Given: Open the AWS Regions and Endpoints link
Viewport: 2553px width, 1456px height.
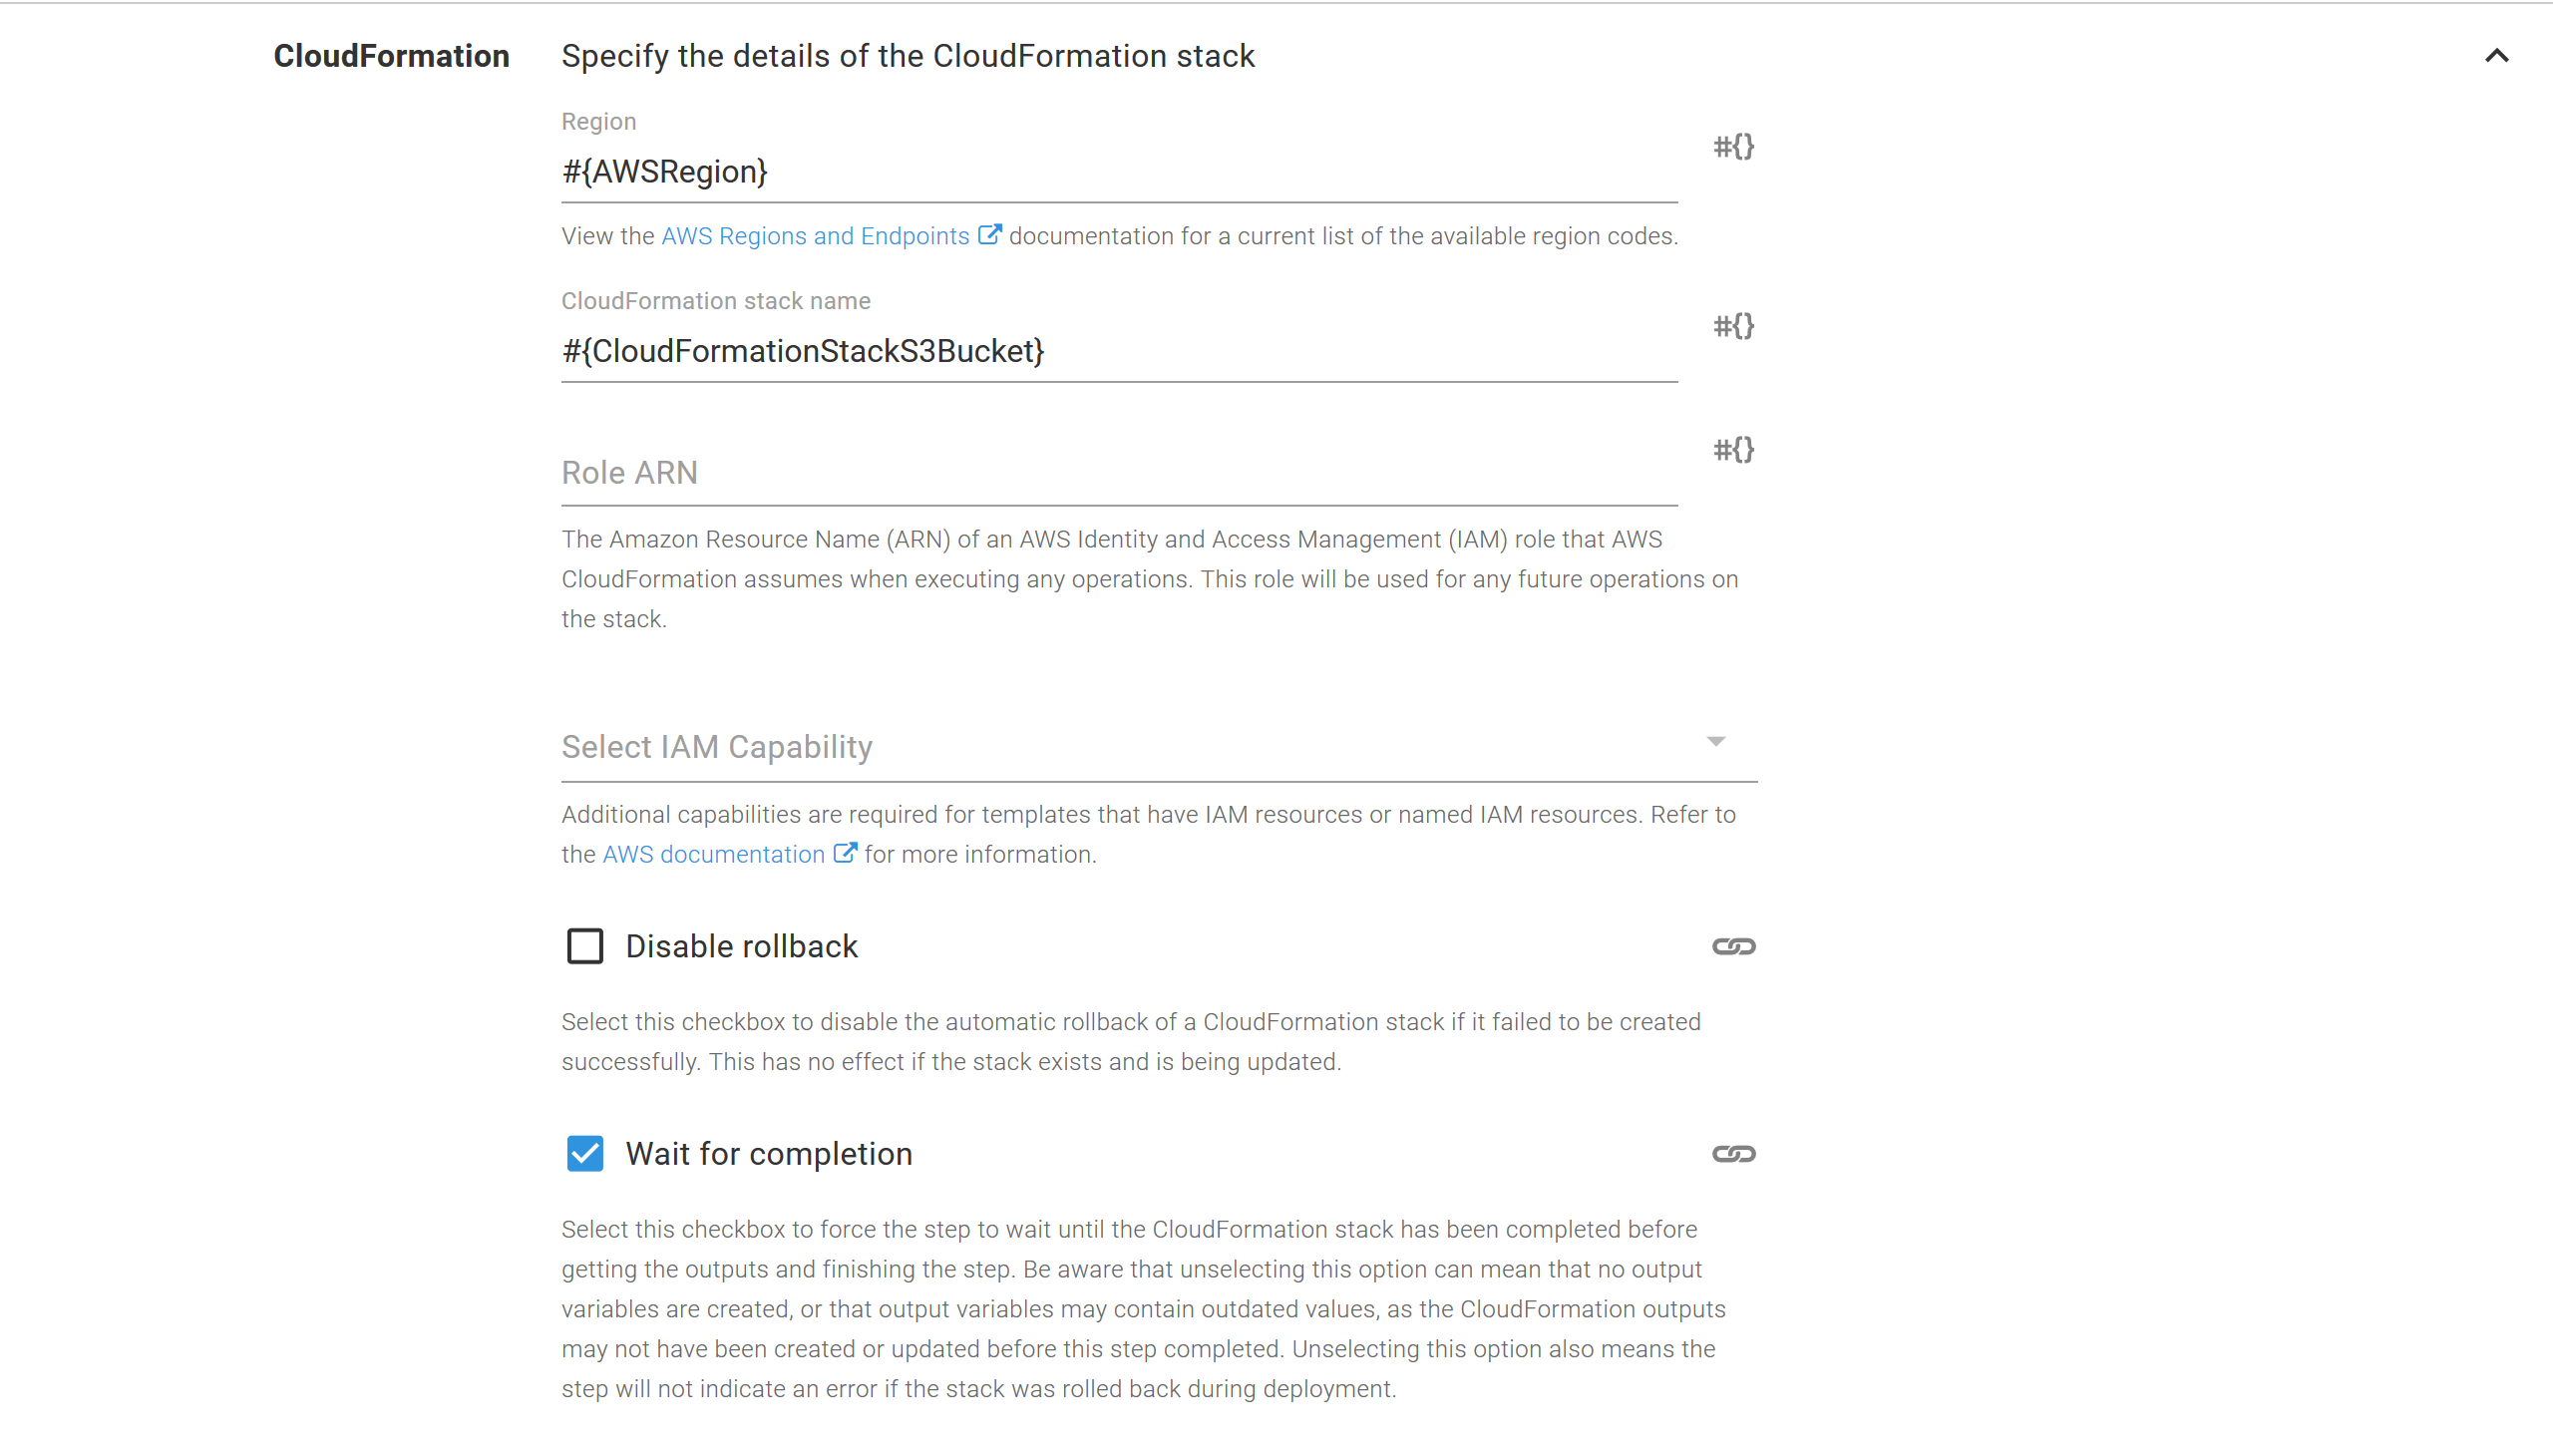Looking at the screenshot, I should [815, 236].
